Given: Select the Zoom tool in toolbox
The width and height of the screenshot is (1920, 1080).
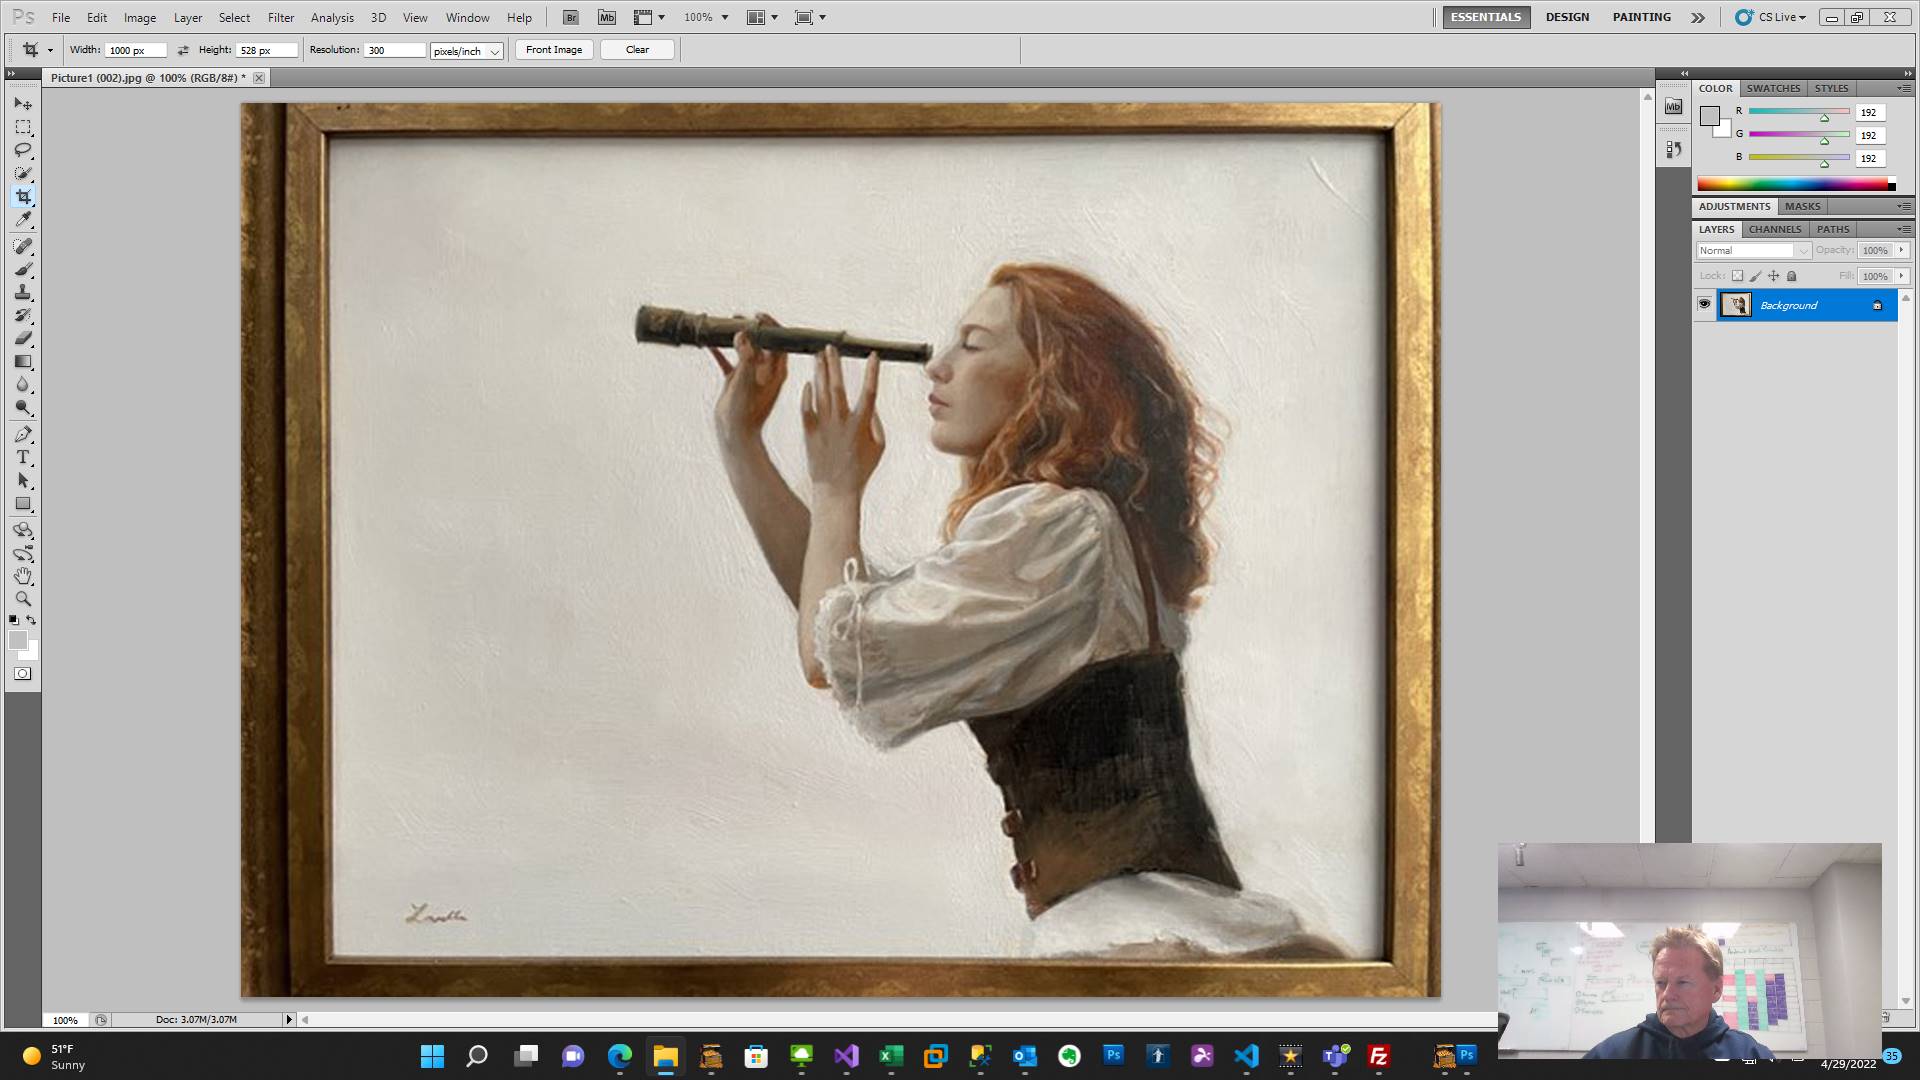Looking at the screenshot, I should click(23, 599).
